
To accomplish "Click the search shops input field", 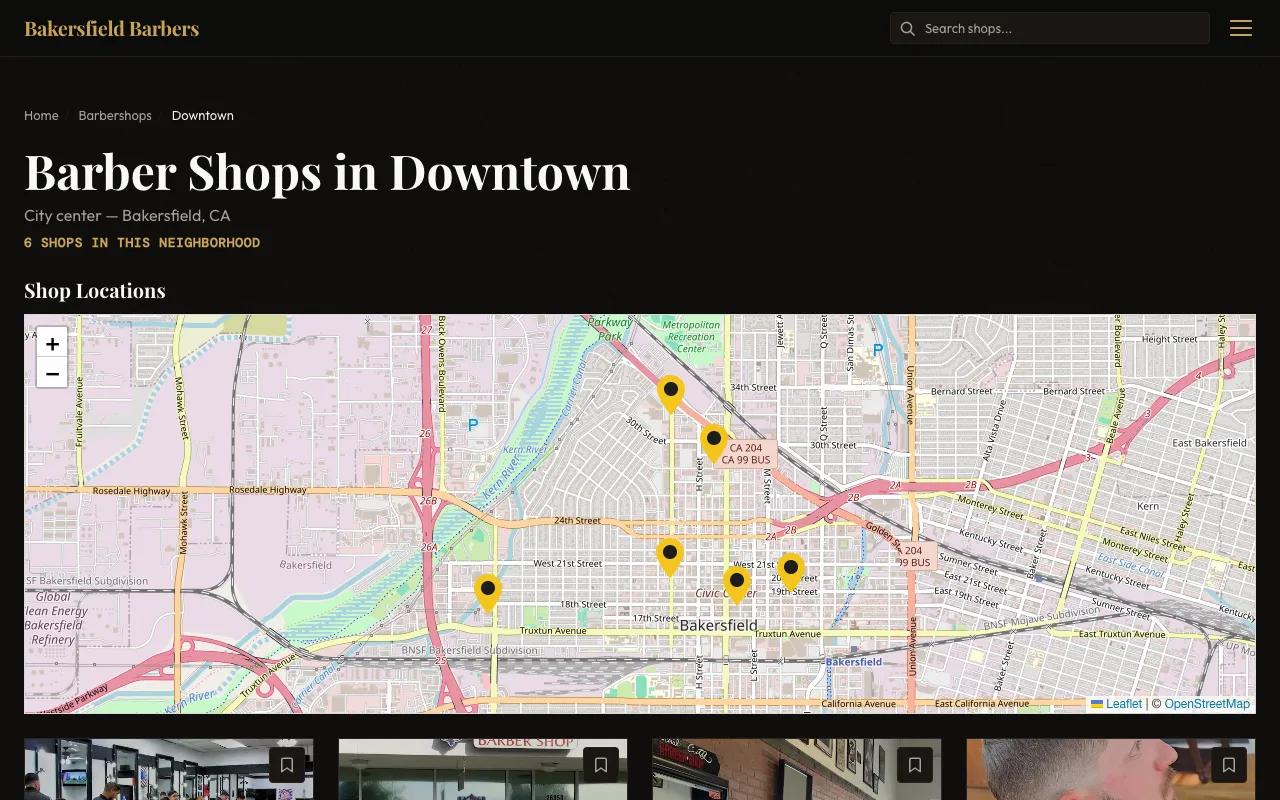I will (x=1050, y=28).
